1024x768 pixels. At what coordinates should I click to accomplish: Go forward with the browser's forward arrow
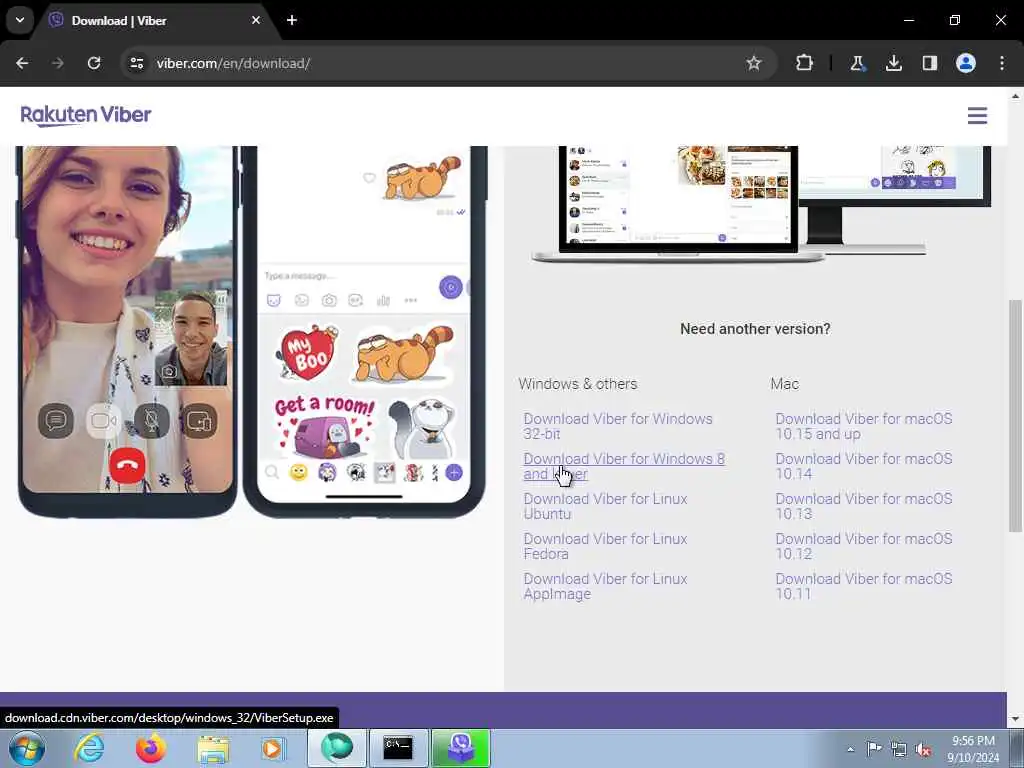click(57, 63)
